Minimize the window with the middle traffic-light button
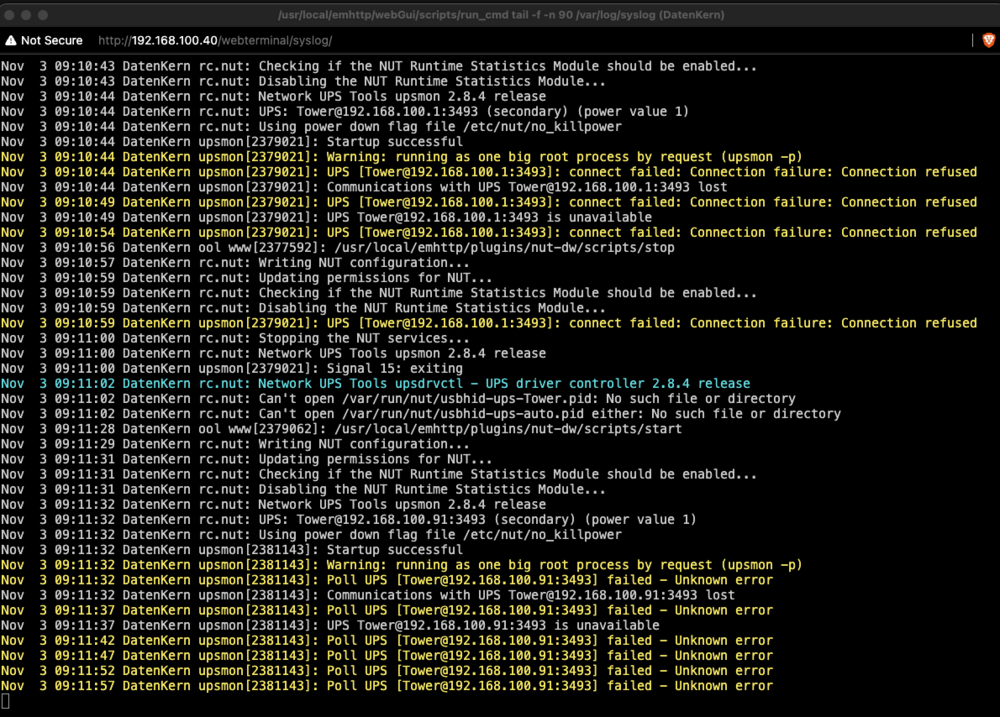The image size is (1000, 717). 26,15
